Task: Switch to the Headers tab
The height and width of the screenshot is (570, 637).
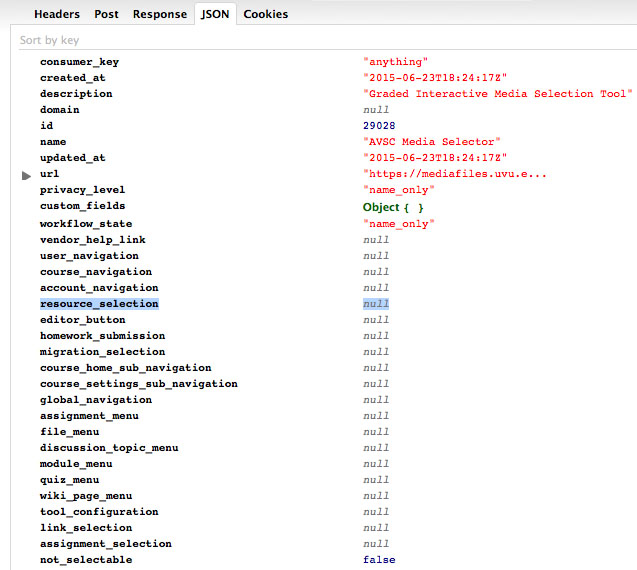Action: point(57,14)
